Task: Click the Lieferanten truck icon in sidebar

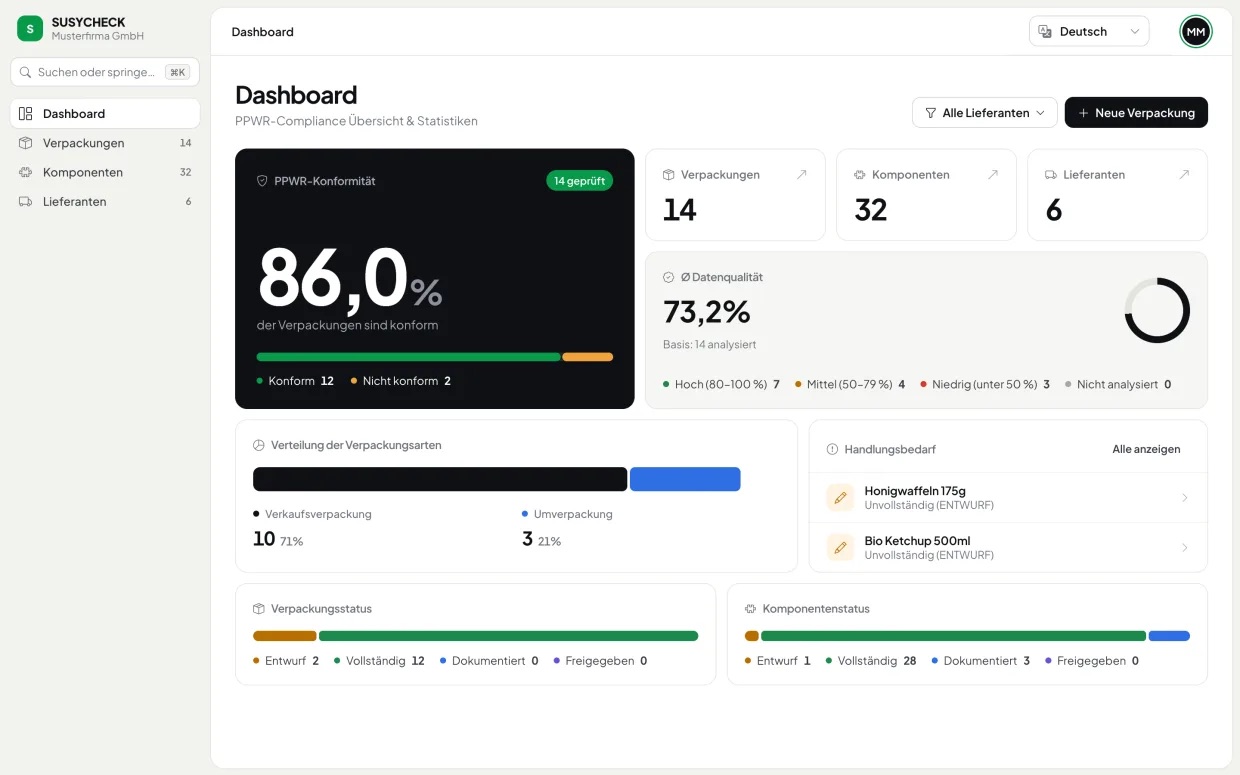Action: click(26, 201)
